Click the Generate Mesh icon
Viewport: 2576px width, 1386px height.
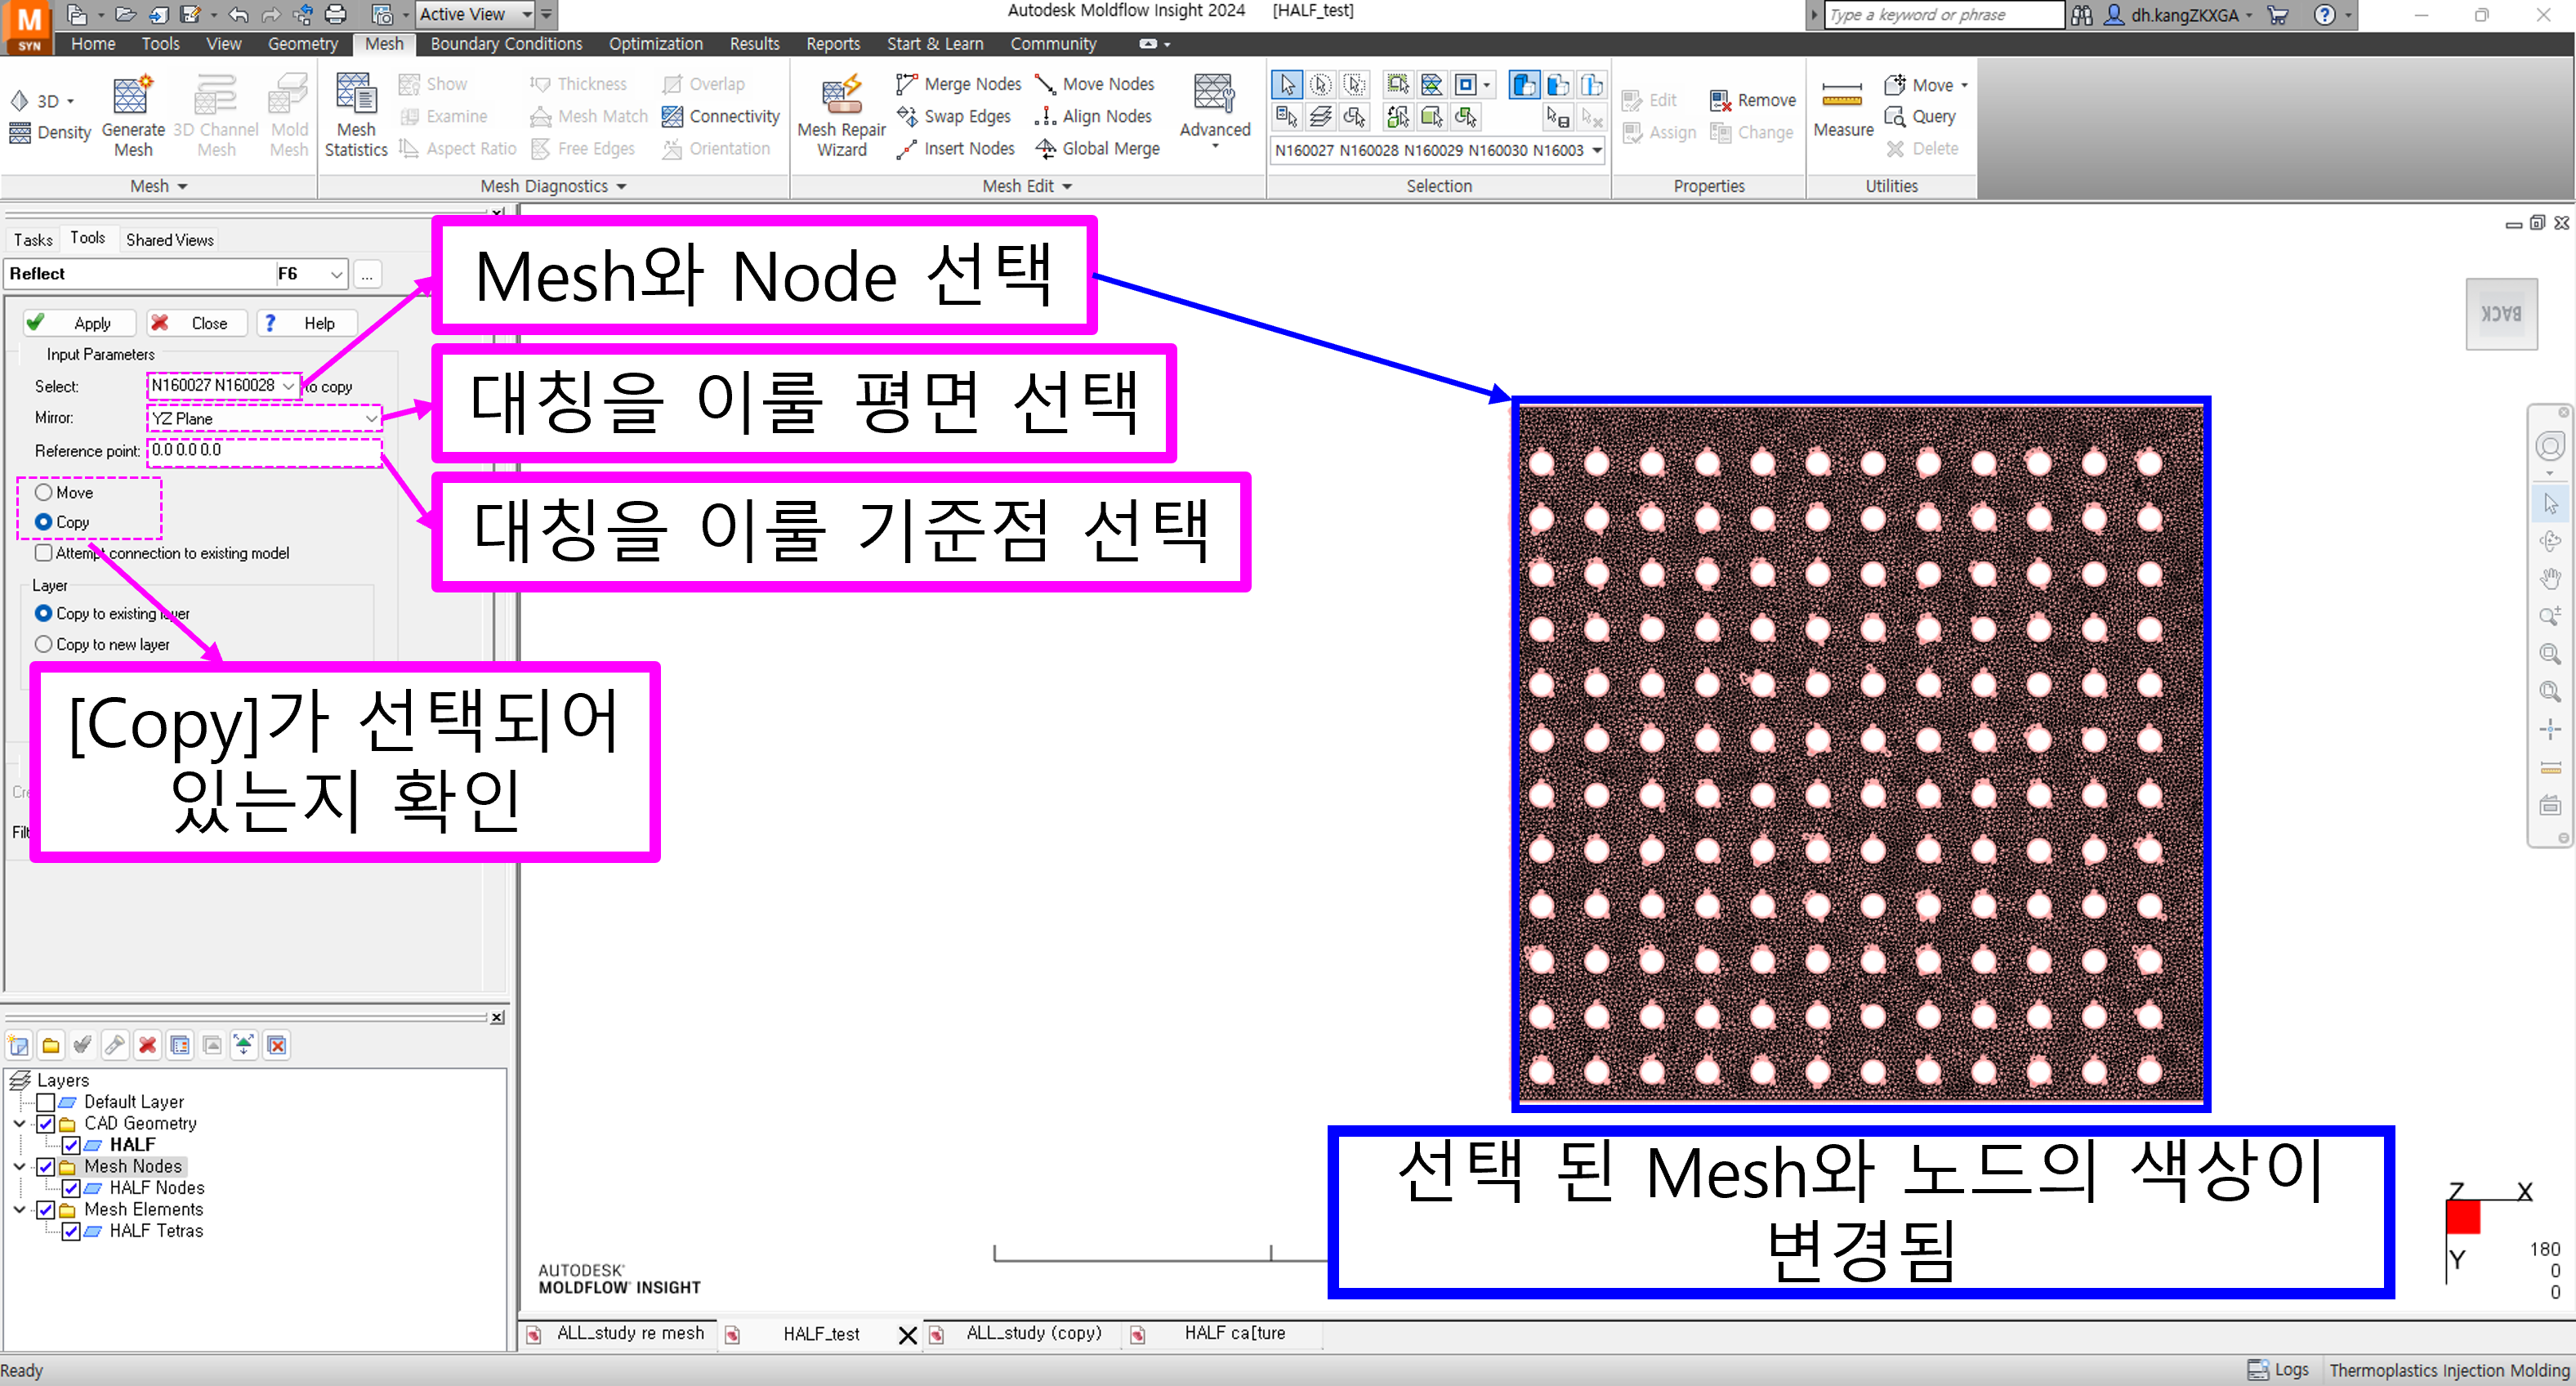tap(132, 116)
